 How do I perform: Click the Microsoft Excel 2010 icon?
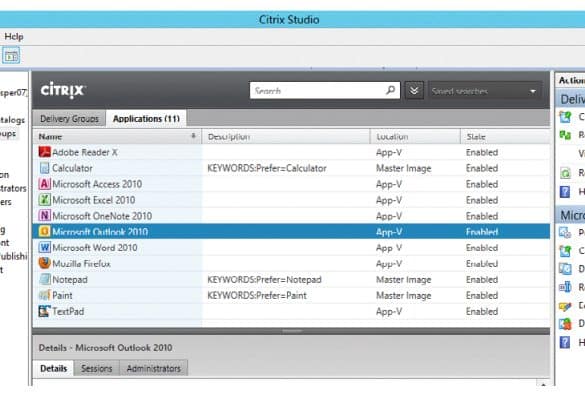click(x=44, y=200)
